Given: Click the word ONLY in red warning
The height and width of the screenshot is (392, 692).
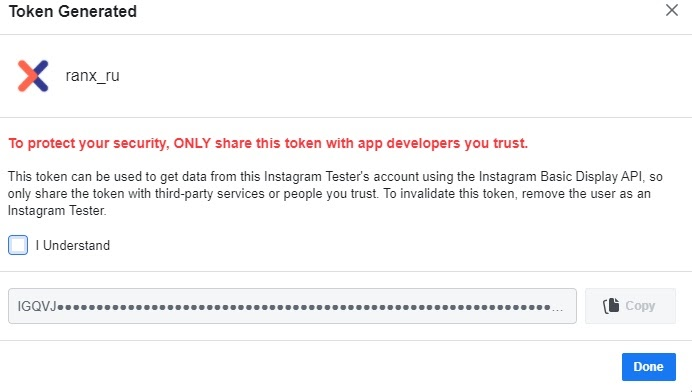Looking at the screenshot, I should (192, 143).
